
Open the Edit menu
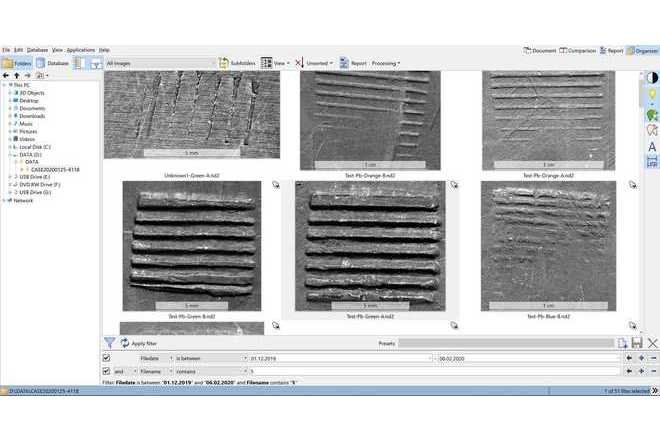point(19,50)
